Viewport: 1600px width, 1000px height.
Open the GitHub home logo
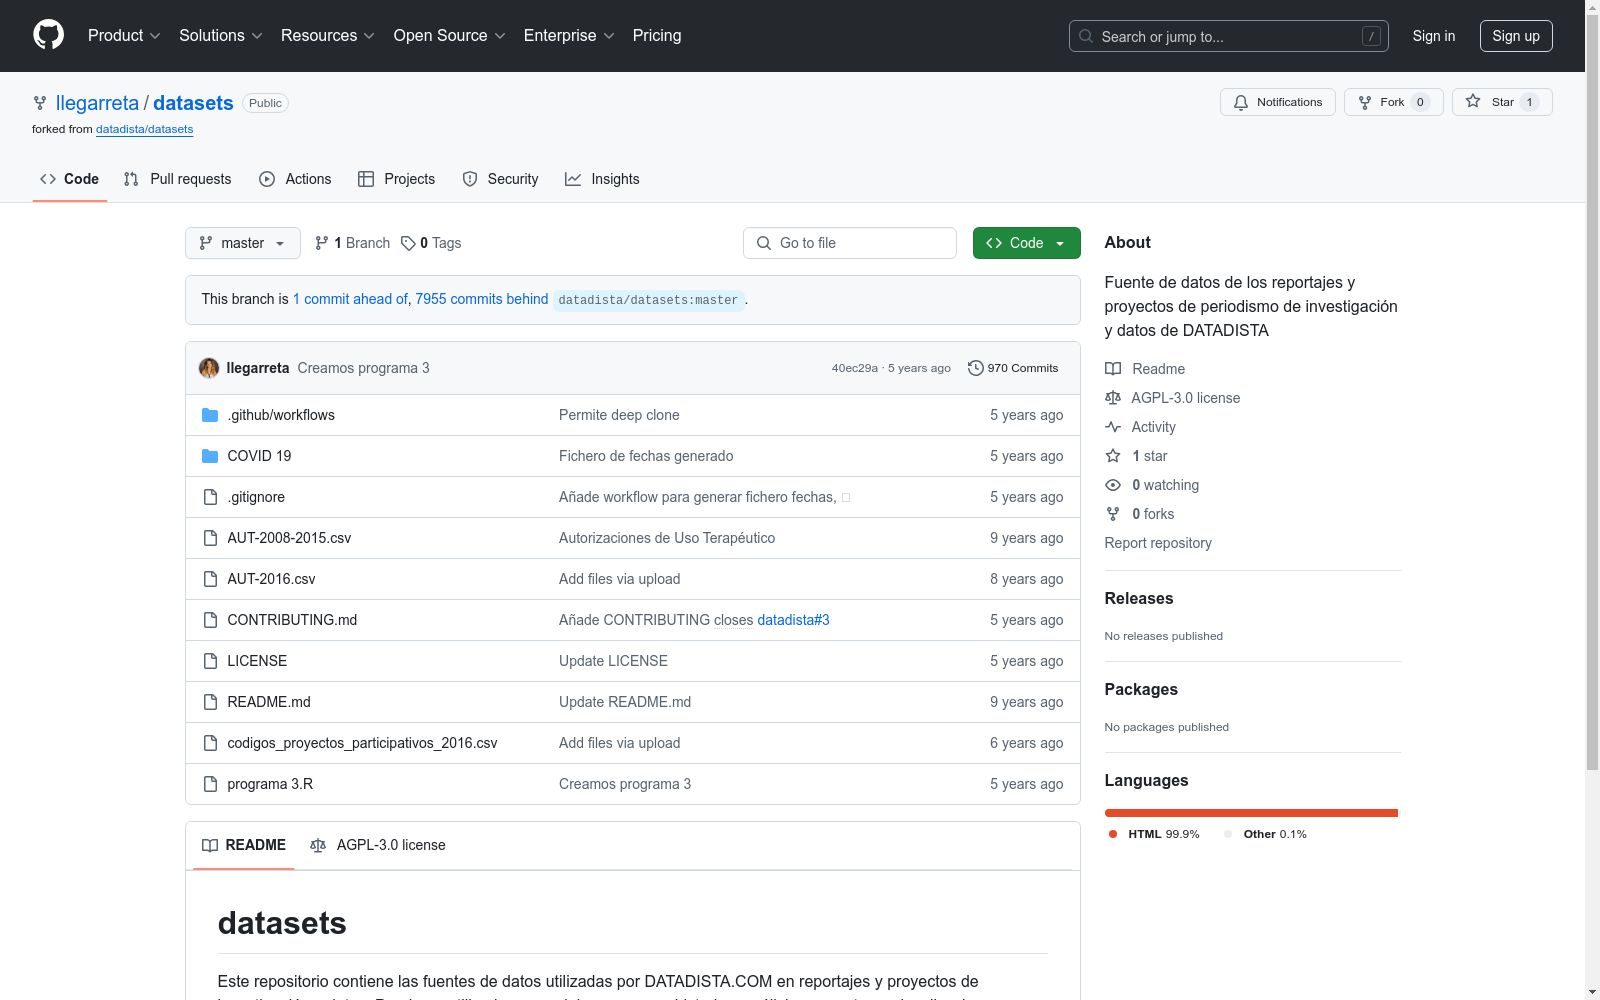point(48,35)
